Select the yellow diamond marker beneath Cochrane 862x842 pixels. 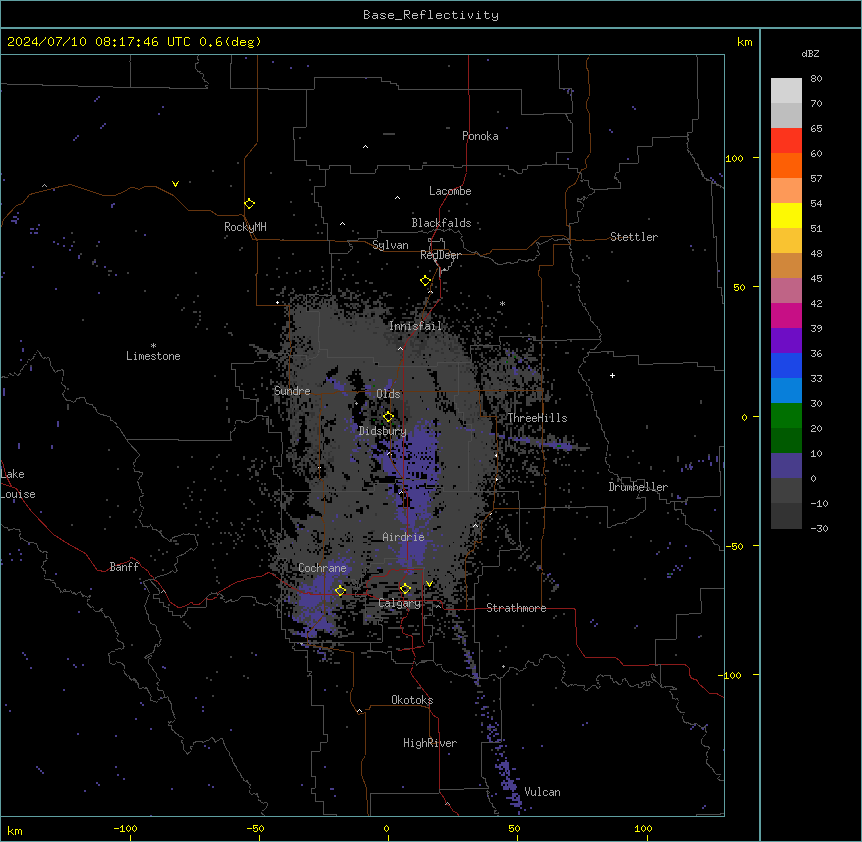[x=340, y=590]
